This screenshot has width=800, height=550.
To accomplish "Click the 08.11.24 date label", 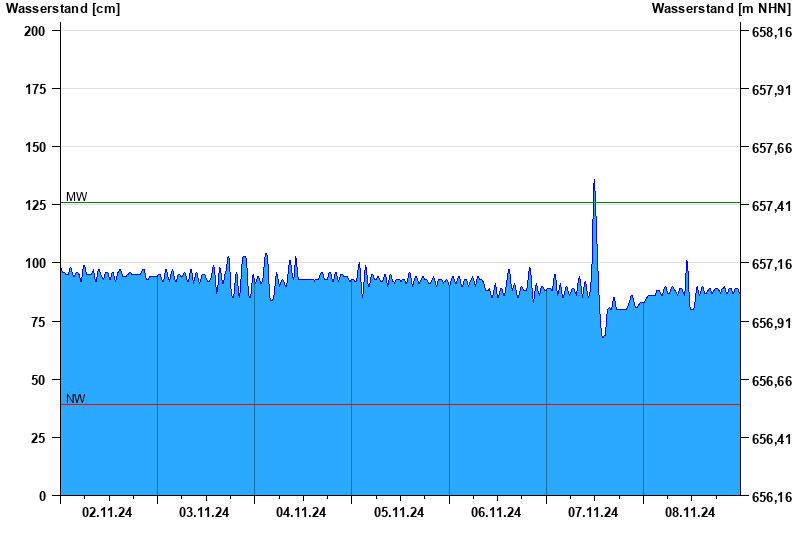I will pos(690,512).
